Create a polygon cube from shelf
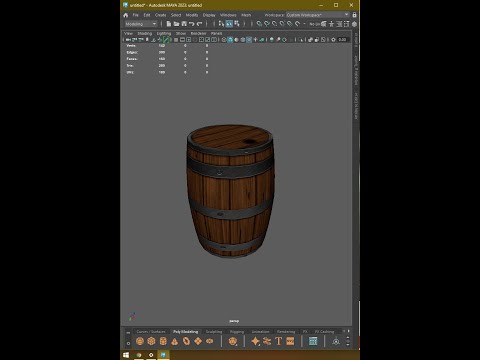Screen dimensions: 480x360 [151, 341]
